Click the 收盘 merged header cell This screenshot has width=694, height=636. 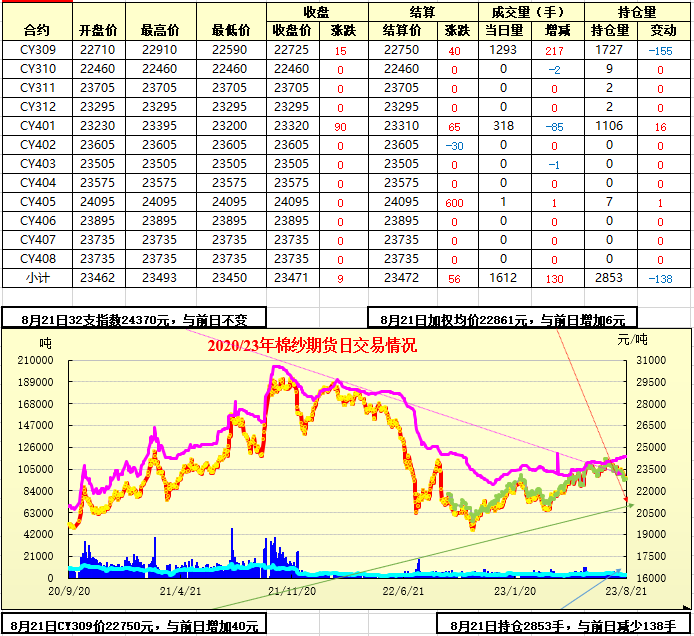[x=317, y=12]
